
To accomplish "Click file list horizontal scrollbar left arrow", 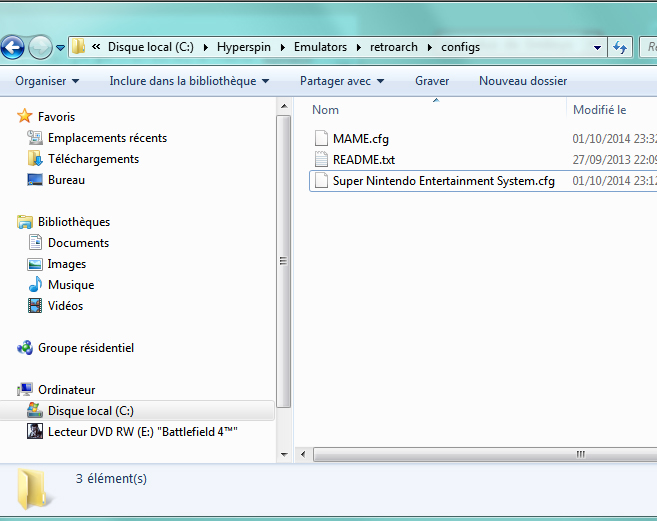I will [x=303, y=454].
